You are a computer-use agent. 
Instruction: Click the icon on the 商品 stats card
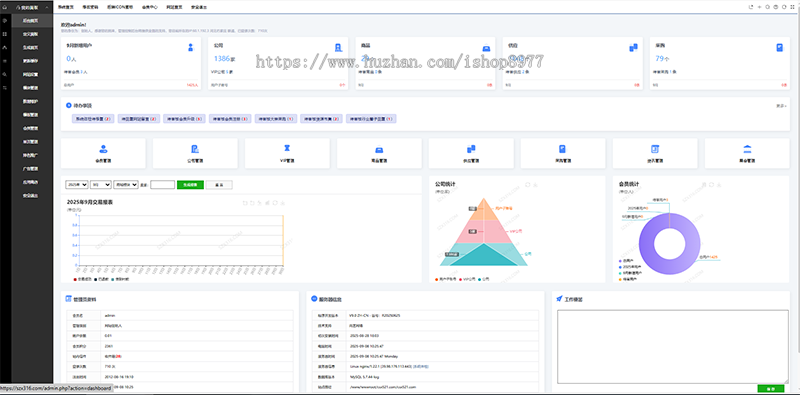[x=486, y=48]
